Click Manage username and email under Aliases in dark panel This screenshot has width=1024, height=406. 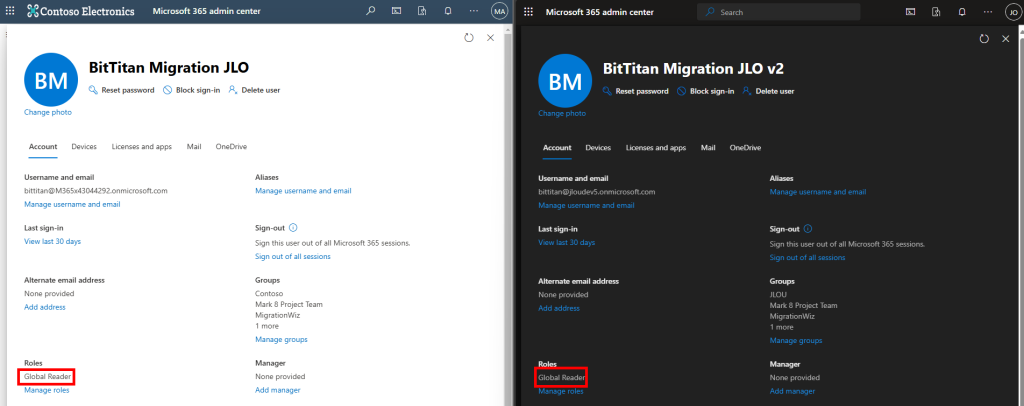[818, 192]
